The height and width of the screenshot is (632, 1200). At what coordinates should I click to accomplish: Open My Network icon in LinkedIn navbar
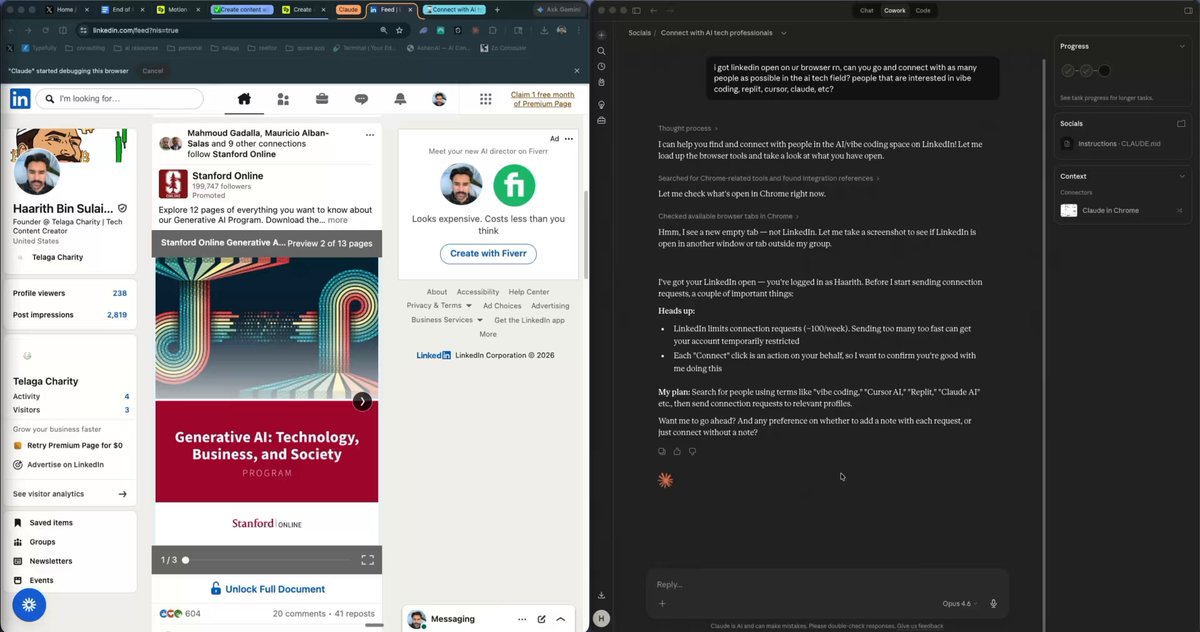click(x=283, y=99)
